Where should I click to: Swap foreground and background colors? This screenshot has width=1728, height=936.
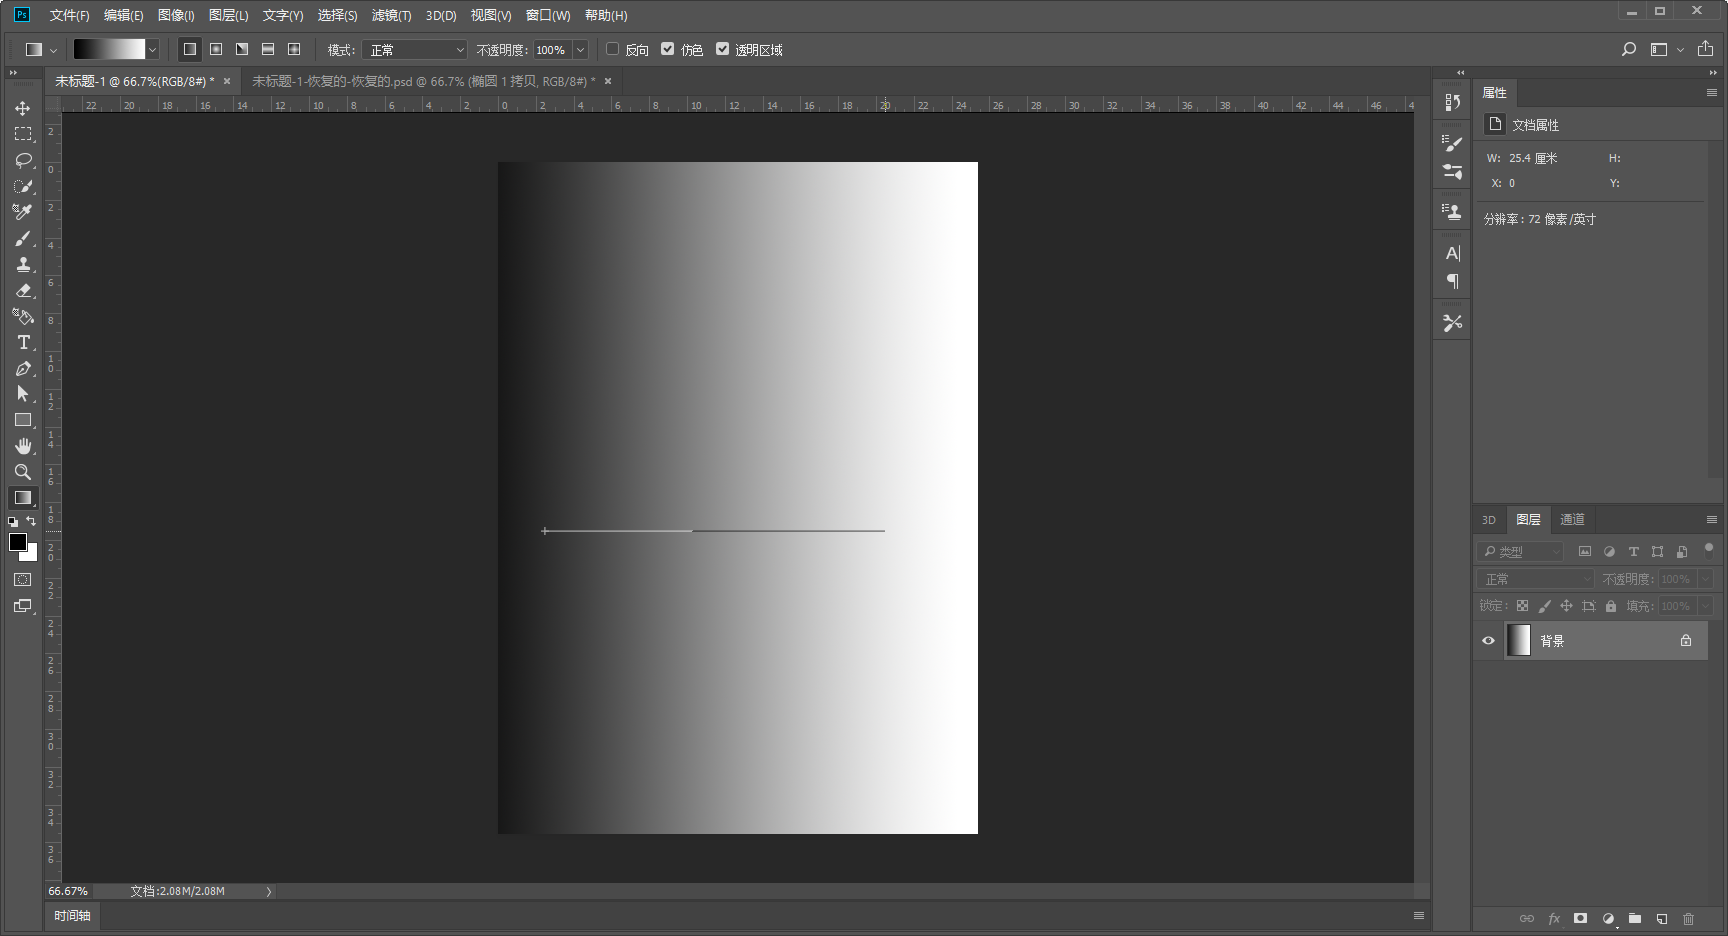click(x=31, y=521)
